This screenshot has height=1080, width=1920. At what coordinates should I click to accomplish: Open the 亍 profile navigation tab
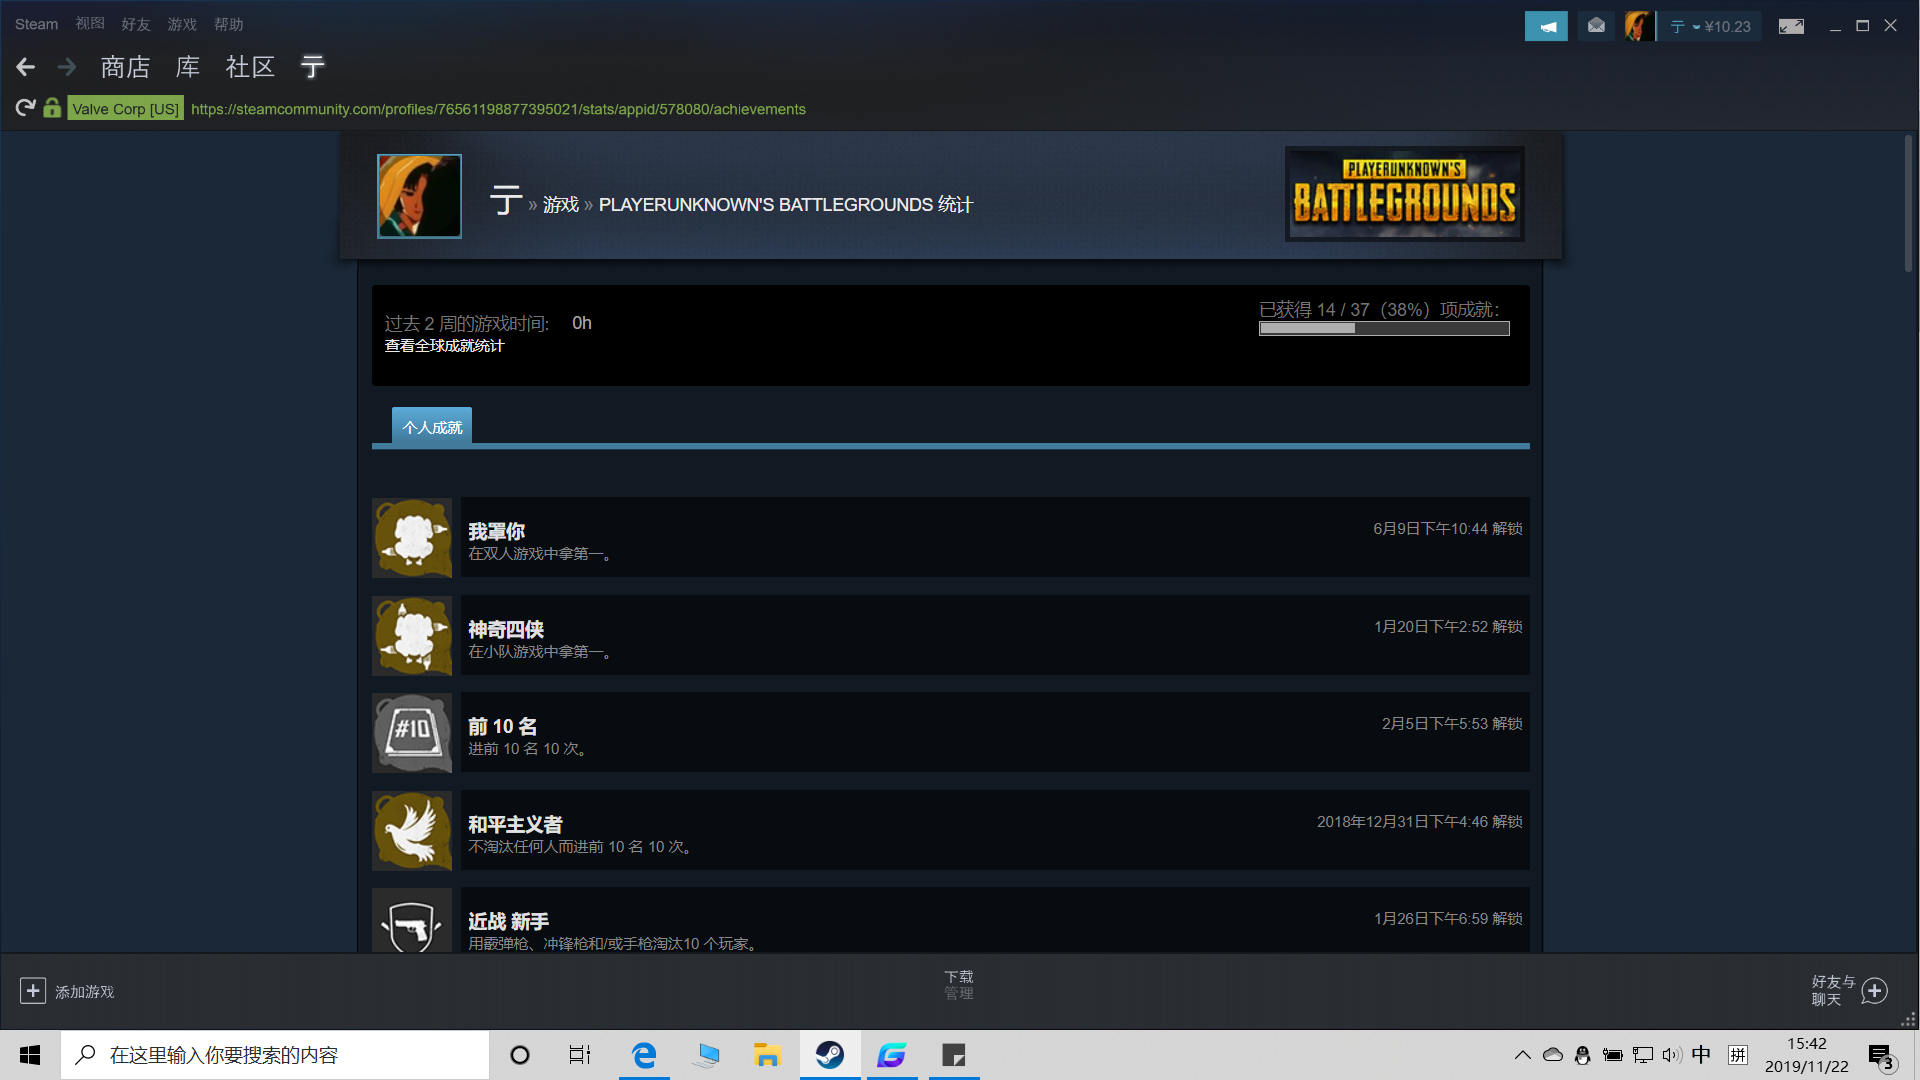point(313,67)
